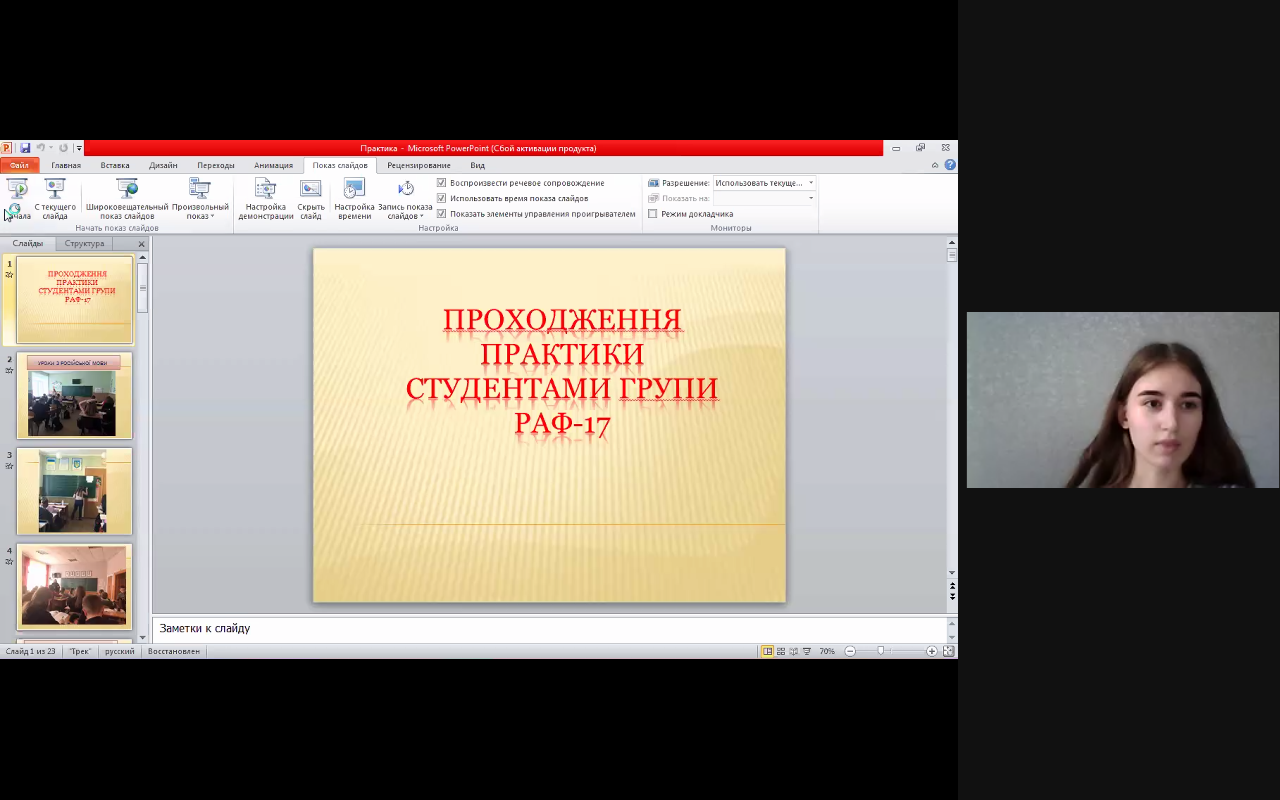Toggle the play narrations (речевое сопровождение) checkbox
Image resolution: width=1280 pixels, height=800 pixels.
pos(442,183)
